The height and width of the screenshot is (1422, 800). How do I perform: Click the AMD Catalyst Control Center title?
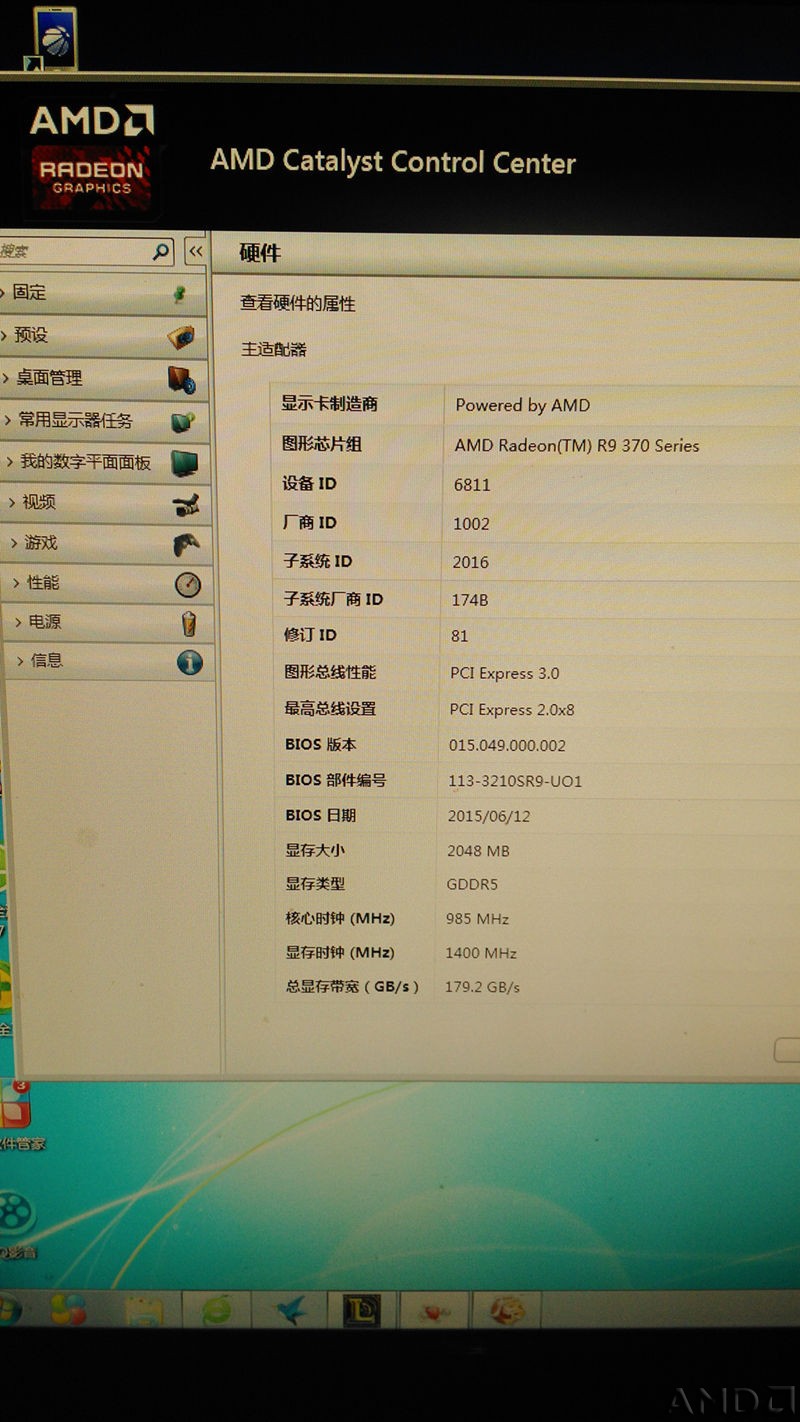[x=393, y=162]
